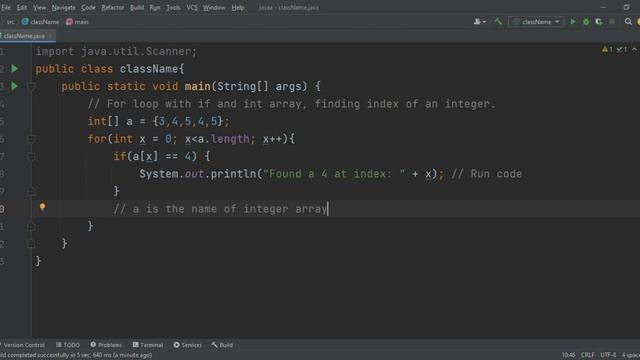The image size is (640, 360).
Task: Open the Run menu
Action: (x=155, y=7)
